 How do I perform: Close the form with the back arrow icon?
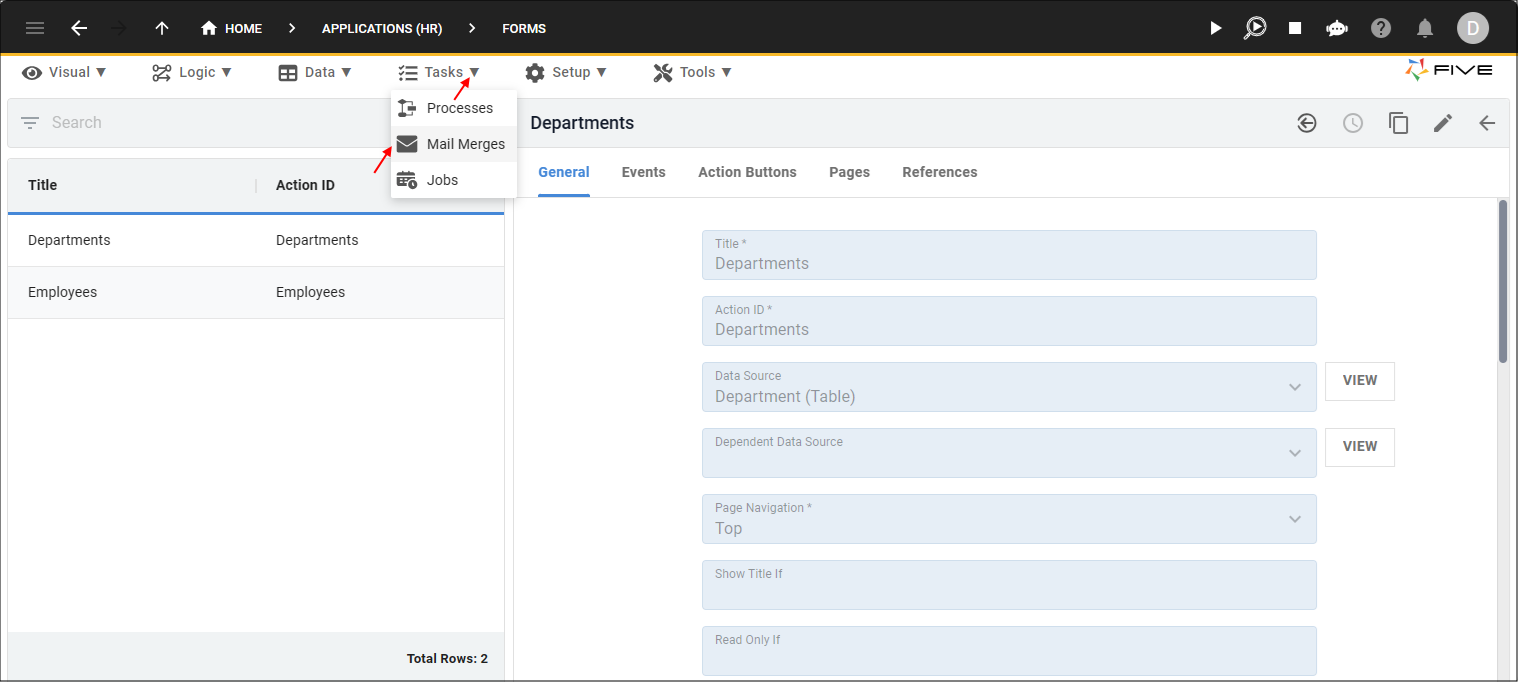click(x=1487, y=123)
